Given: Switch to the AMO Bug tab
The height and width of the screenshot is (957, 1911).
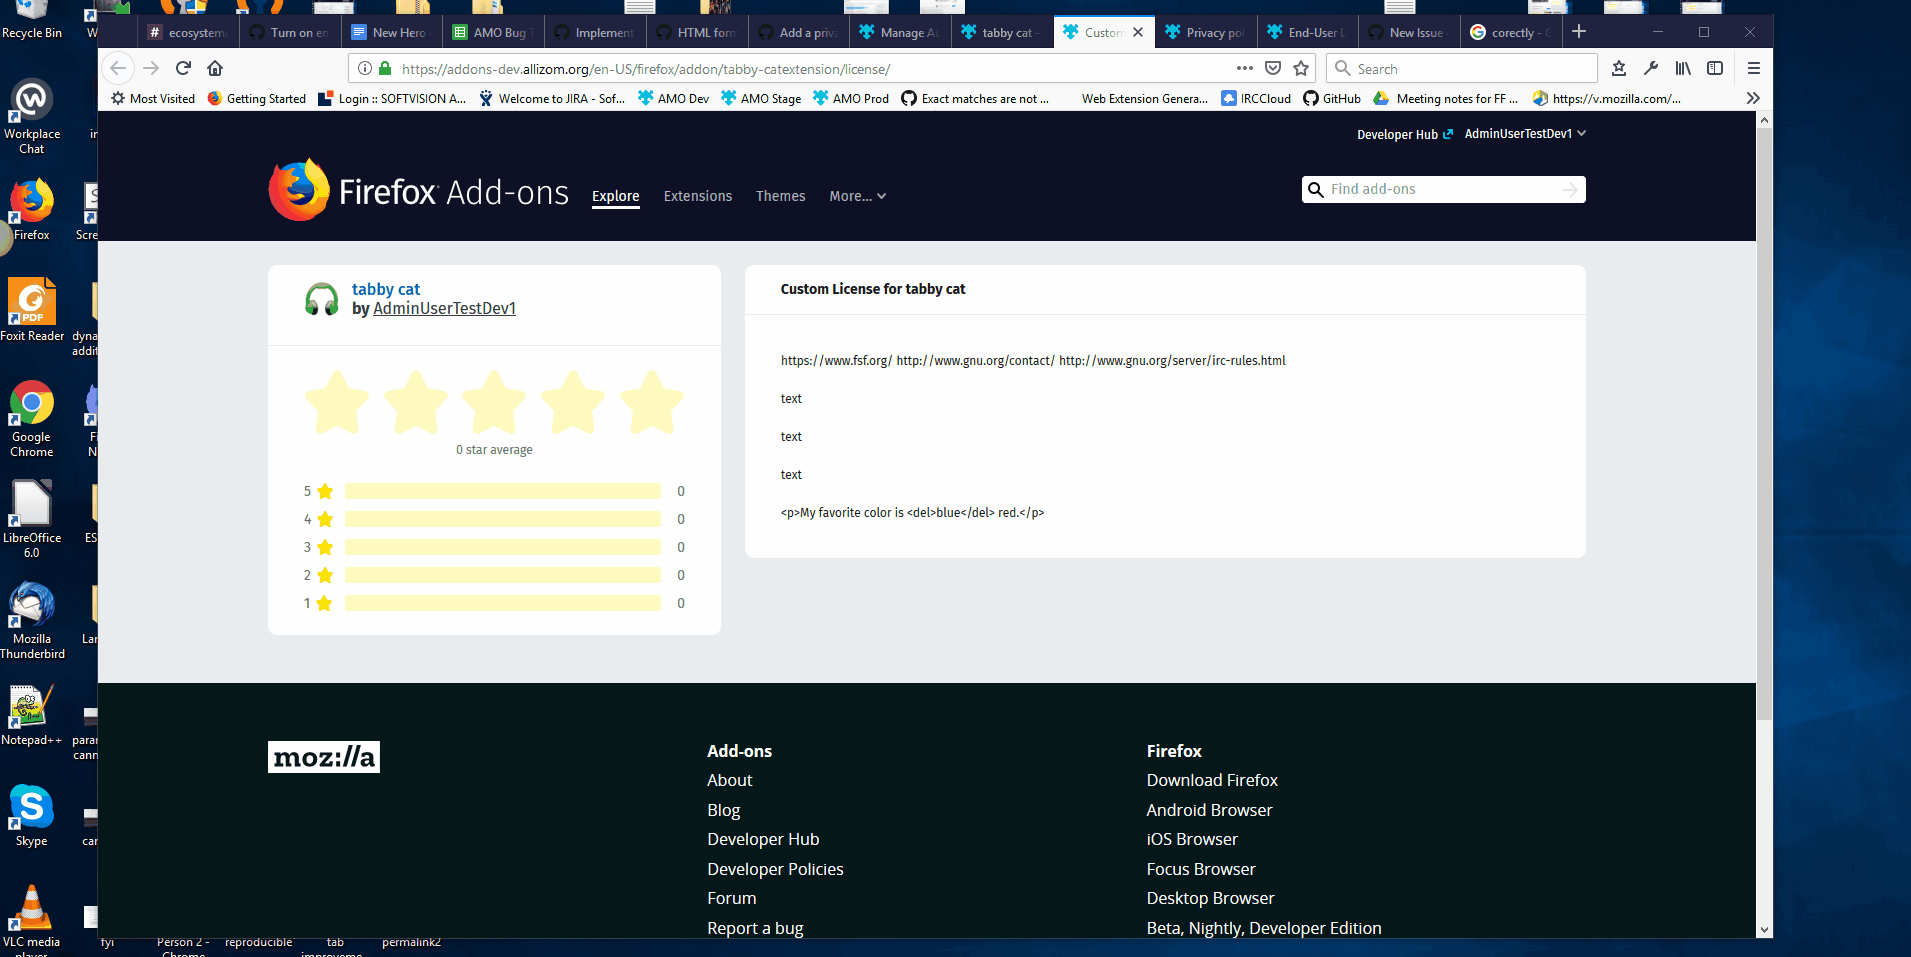Looking at the screenshot, I should (x=491, y=32).
